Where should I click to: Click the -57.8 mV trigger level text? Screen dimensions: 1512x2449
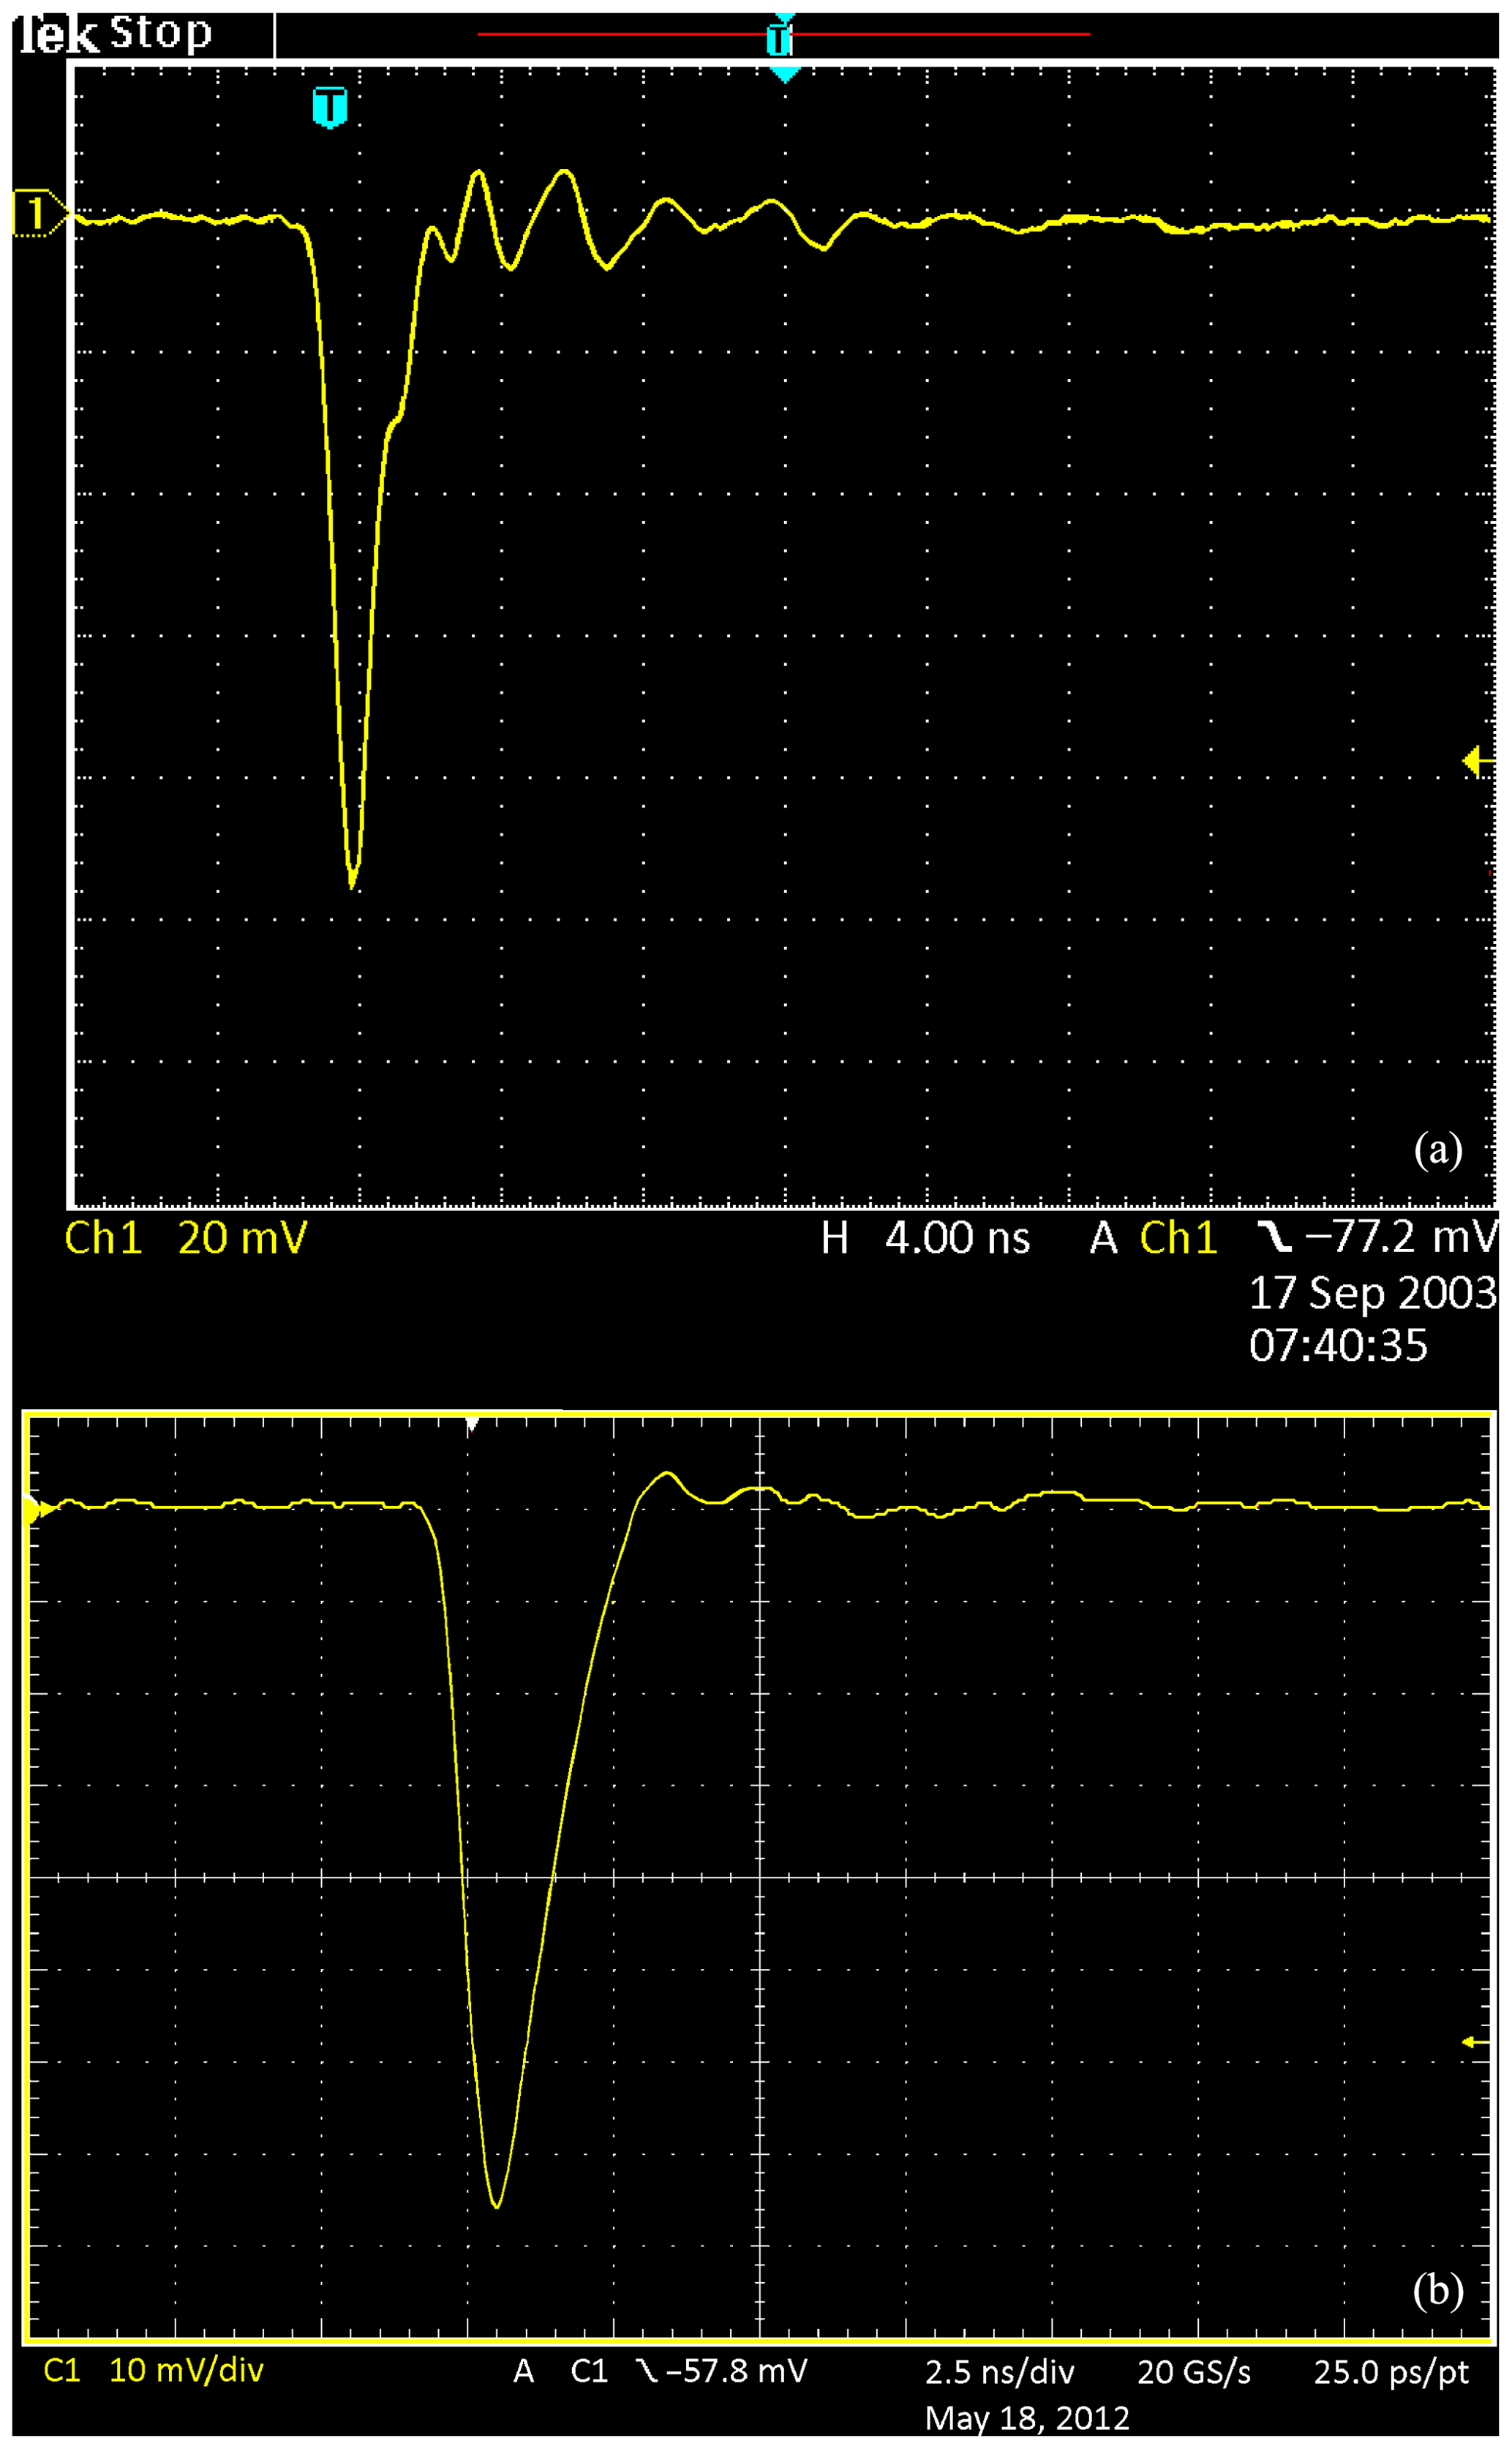point(736,2371)
